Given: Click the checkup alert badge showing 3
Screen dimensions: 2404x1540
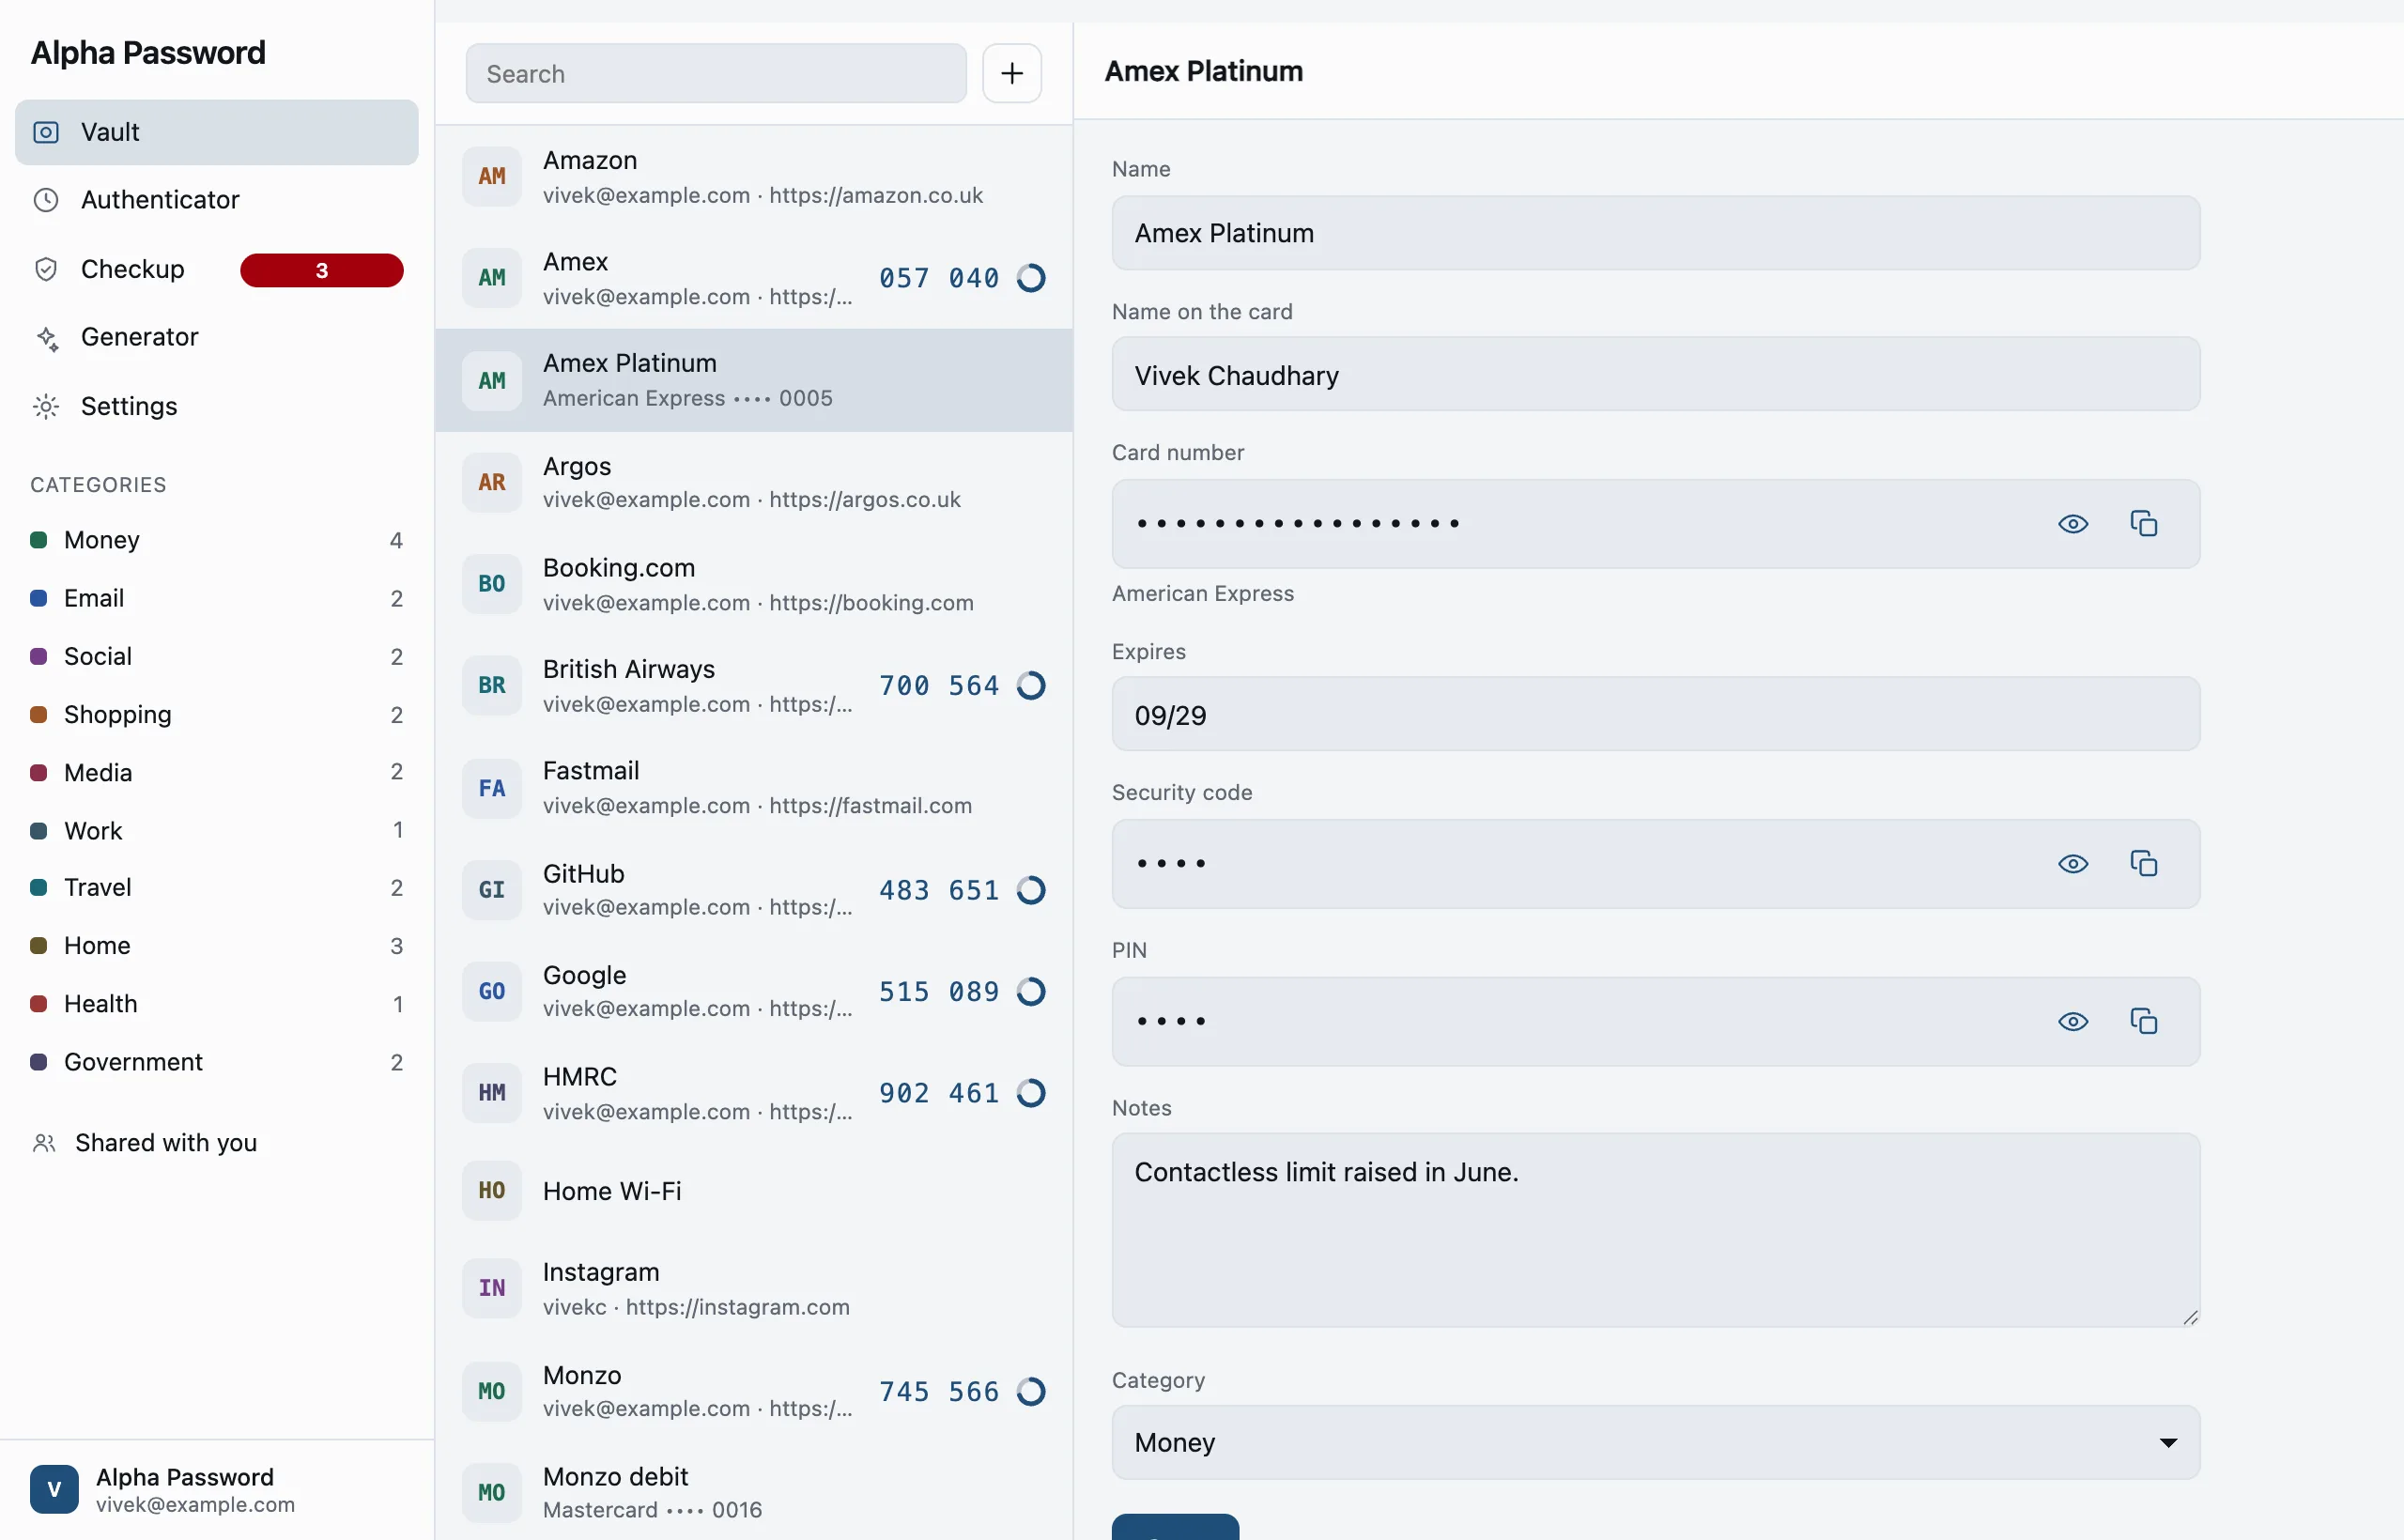Looking at the screenshot, I should coord(322,270).
